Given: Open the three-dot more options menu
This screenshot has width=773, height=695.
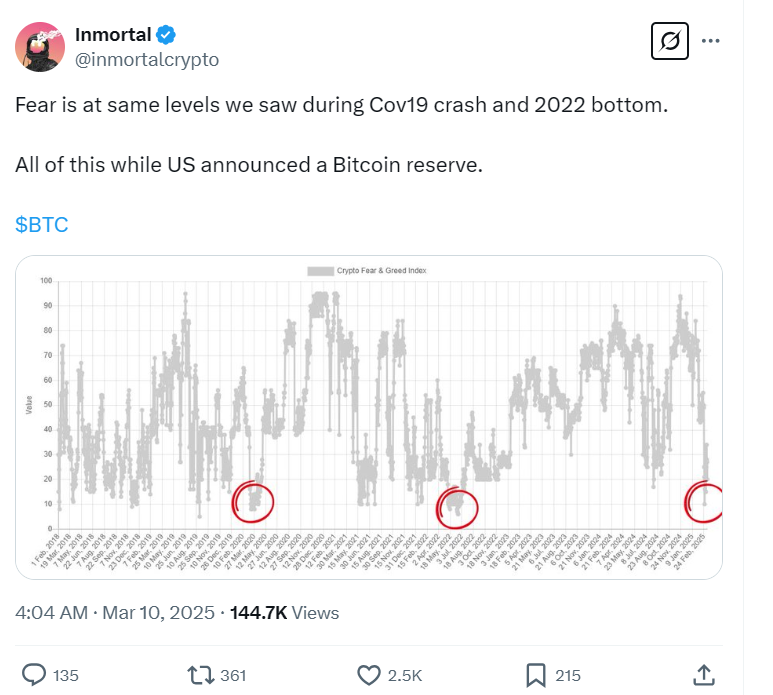Looking at the screenshot, I should (x=711, y=42).
